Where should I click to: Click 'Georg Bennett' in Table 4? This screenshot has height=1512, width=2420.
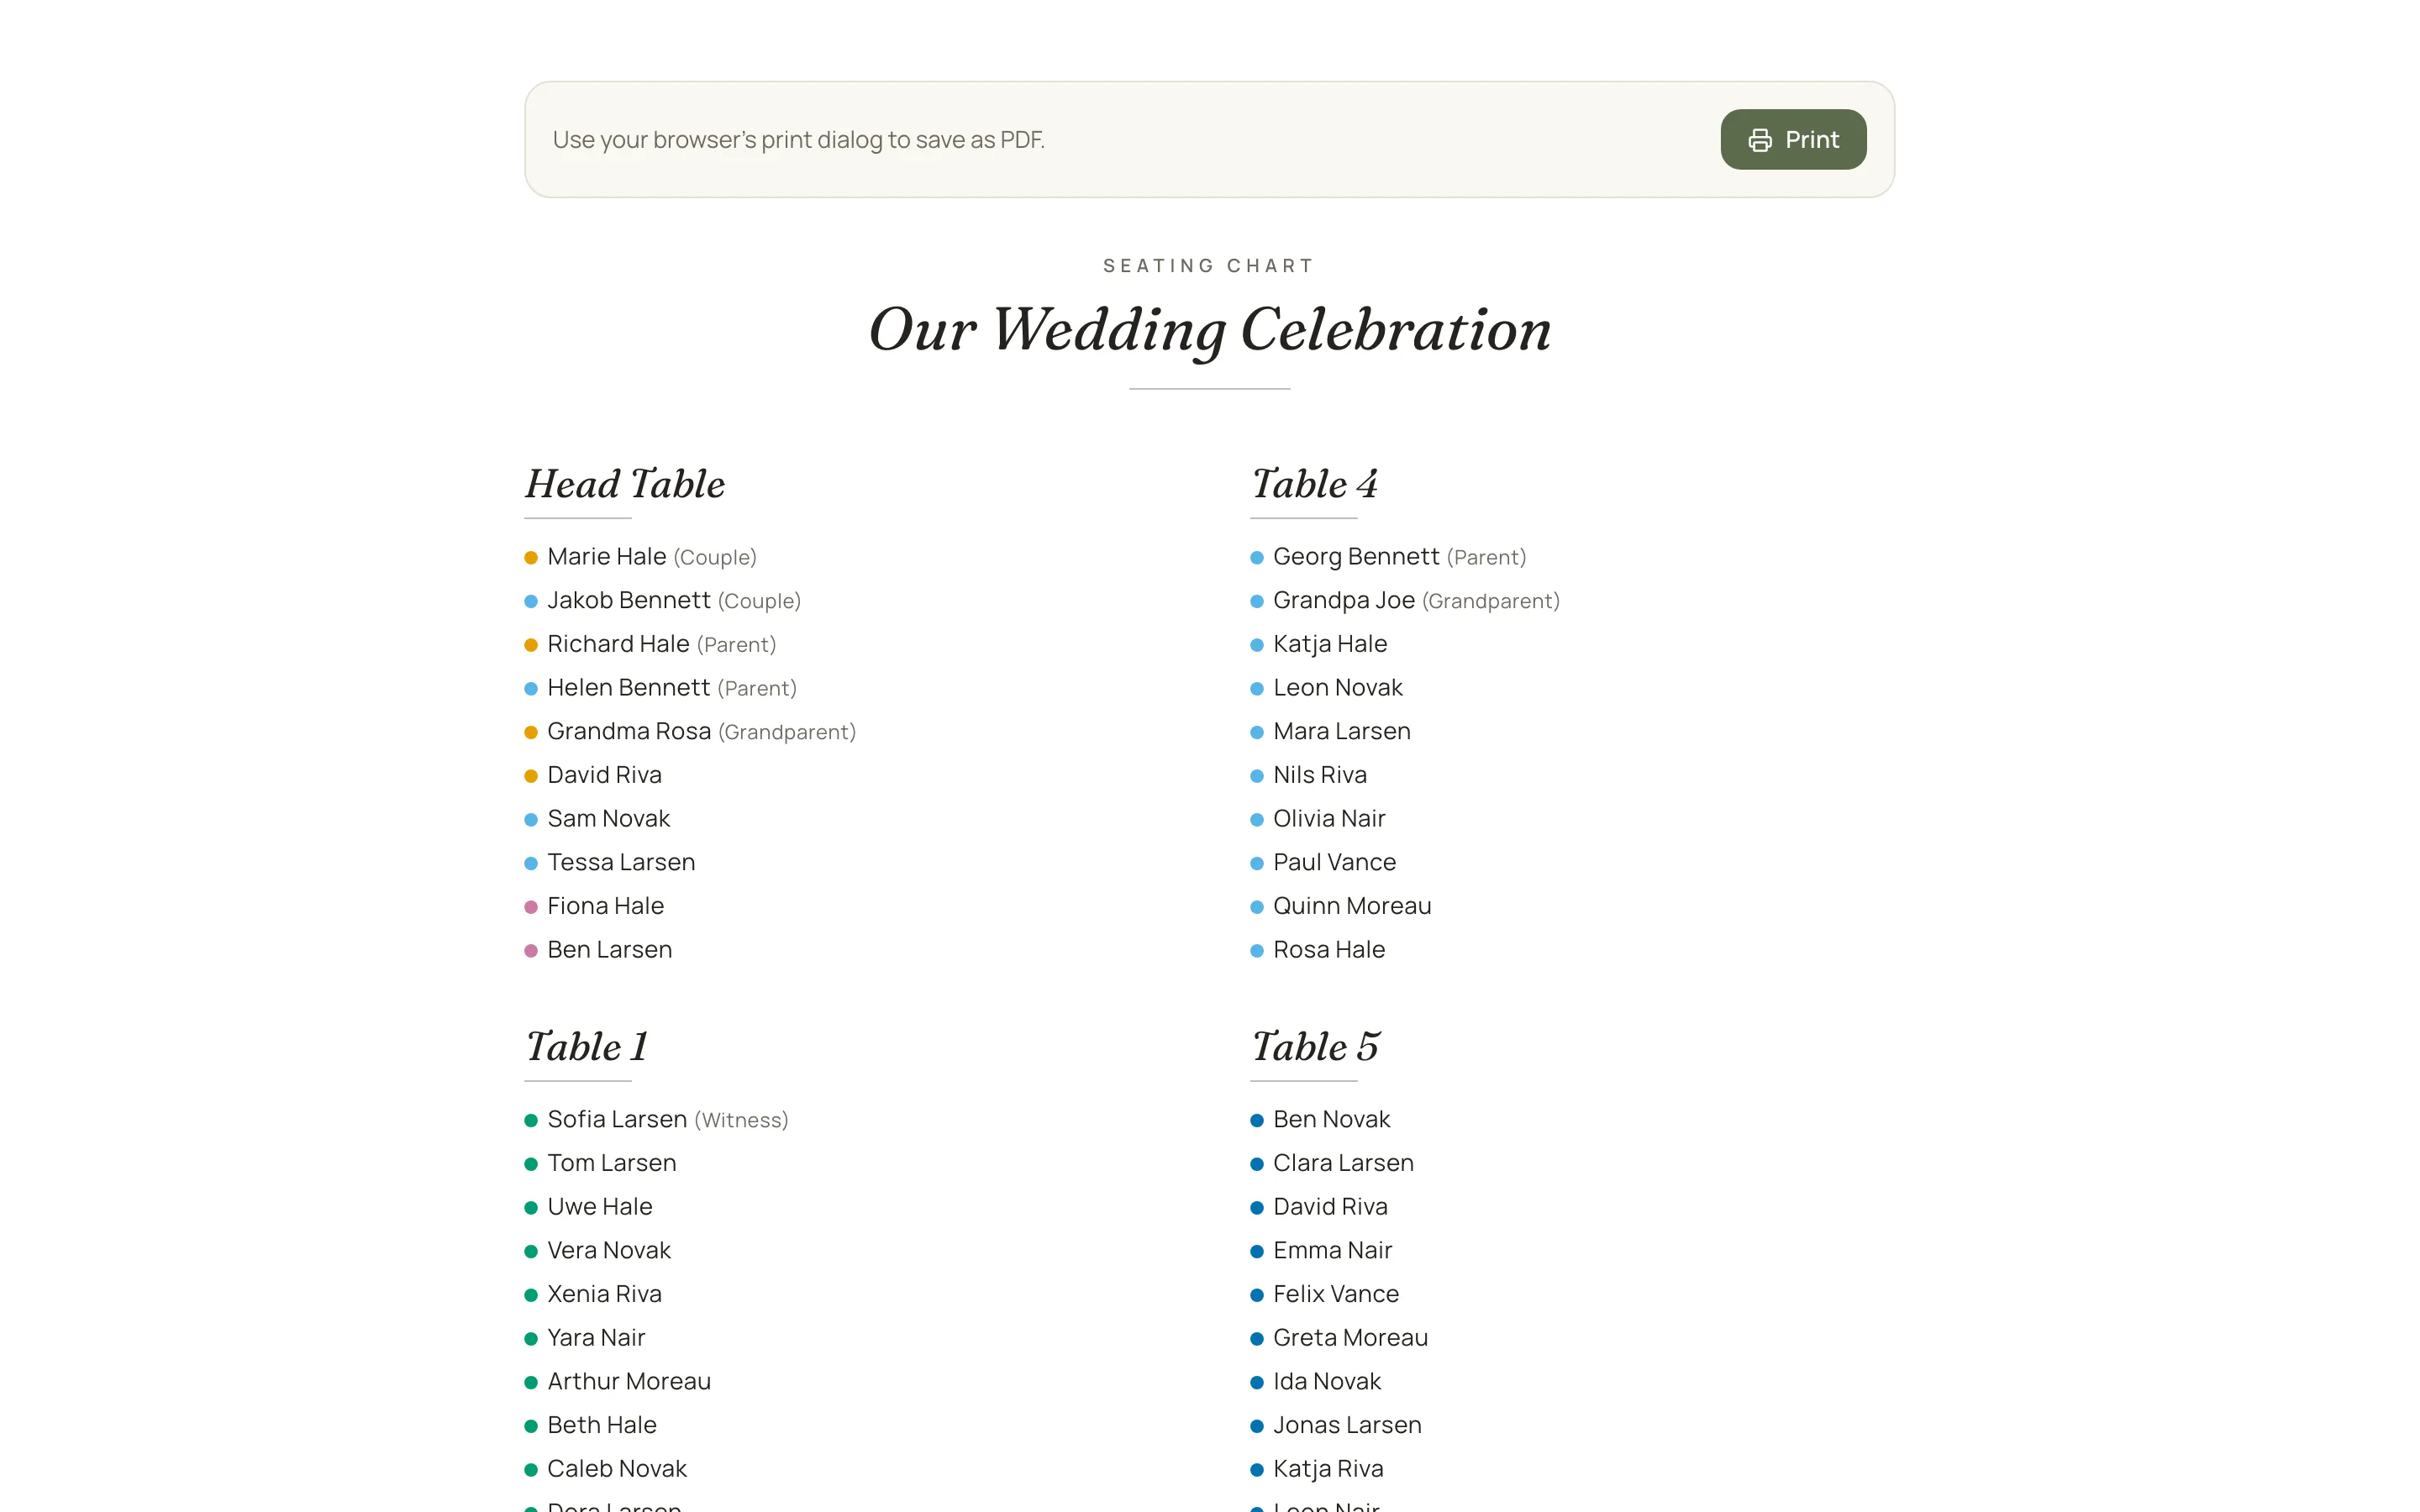coord(1356,557)
